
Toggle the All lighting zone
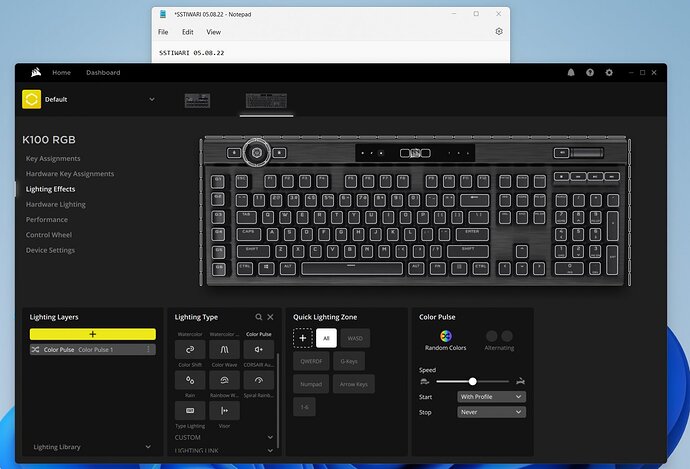(326, 338)
